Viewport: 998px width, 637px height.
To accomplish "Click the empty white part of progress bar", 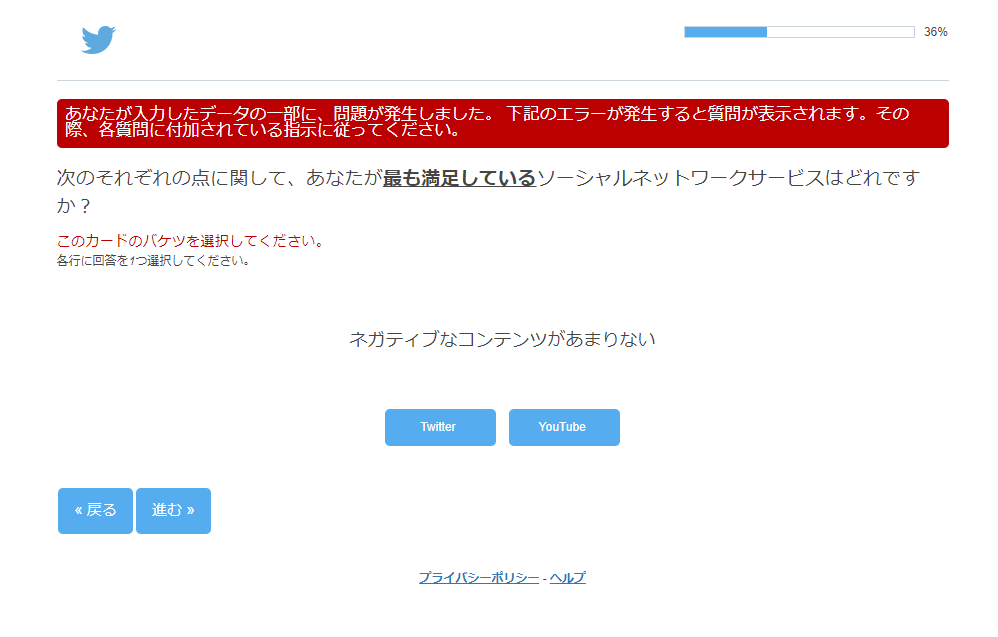I will (x=840, y=32).
